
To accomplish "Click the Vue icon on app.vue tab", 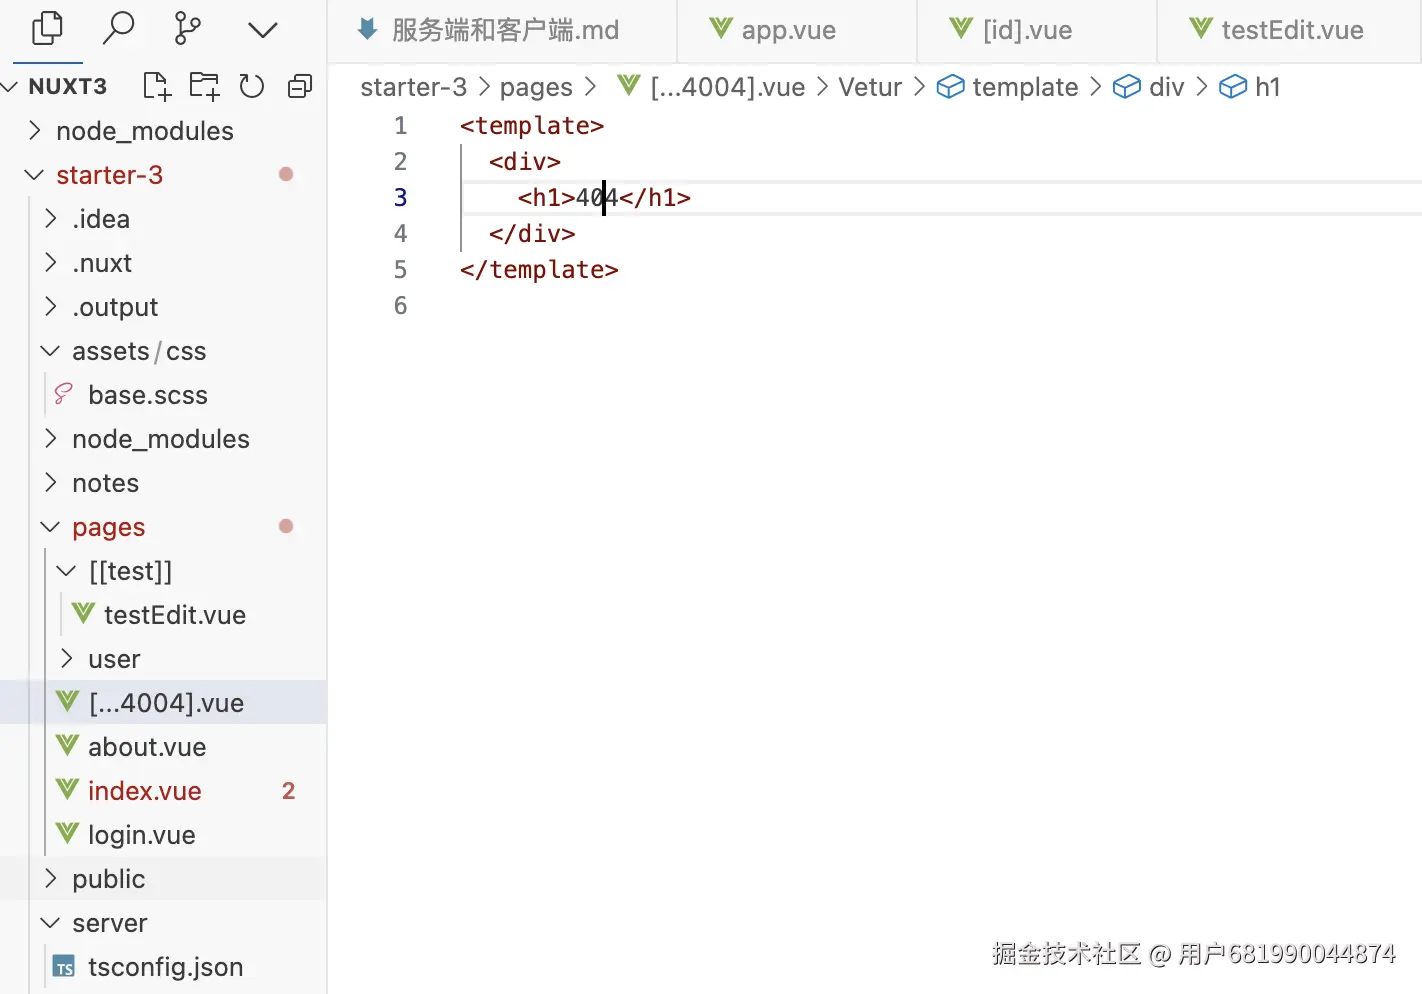I will pyautogui.click(x=721, y=28).
